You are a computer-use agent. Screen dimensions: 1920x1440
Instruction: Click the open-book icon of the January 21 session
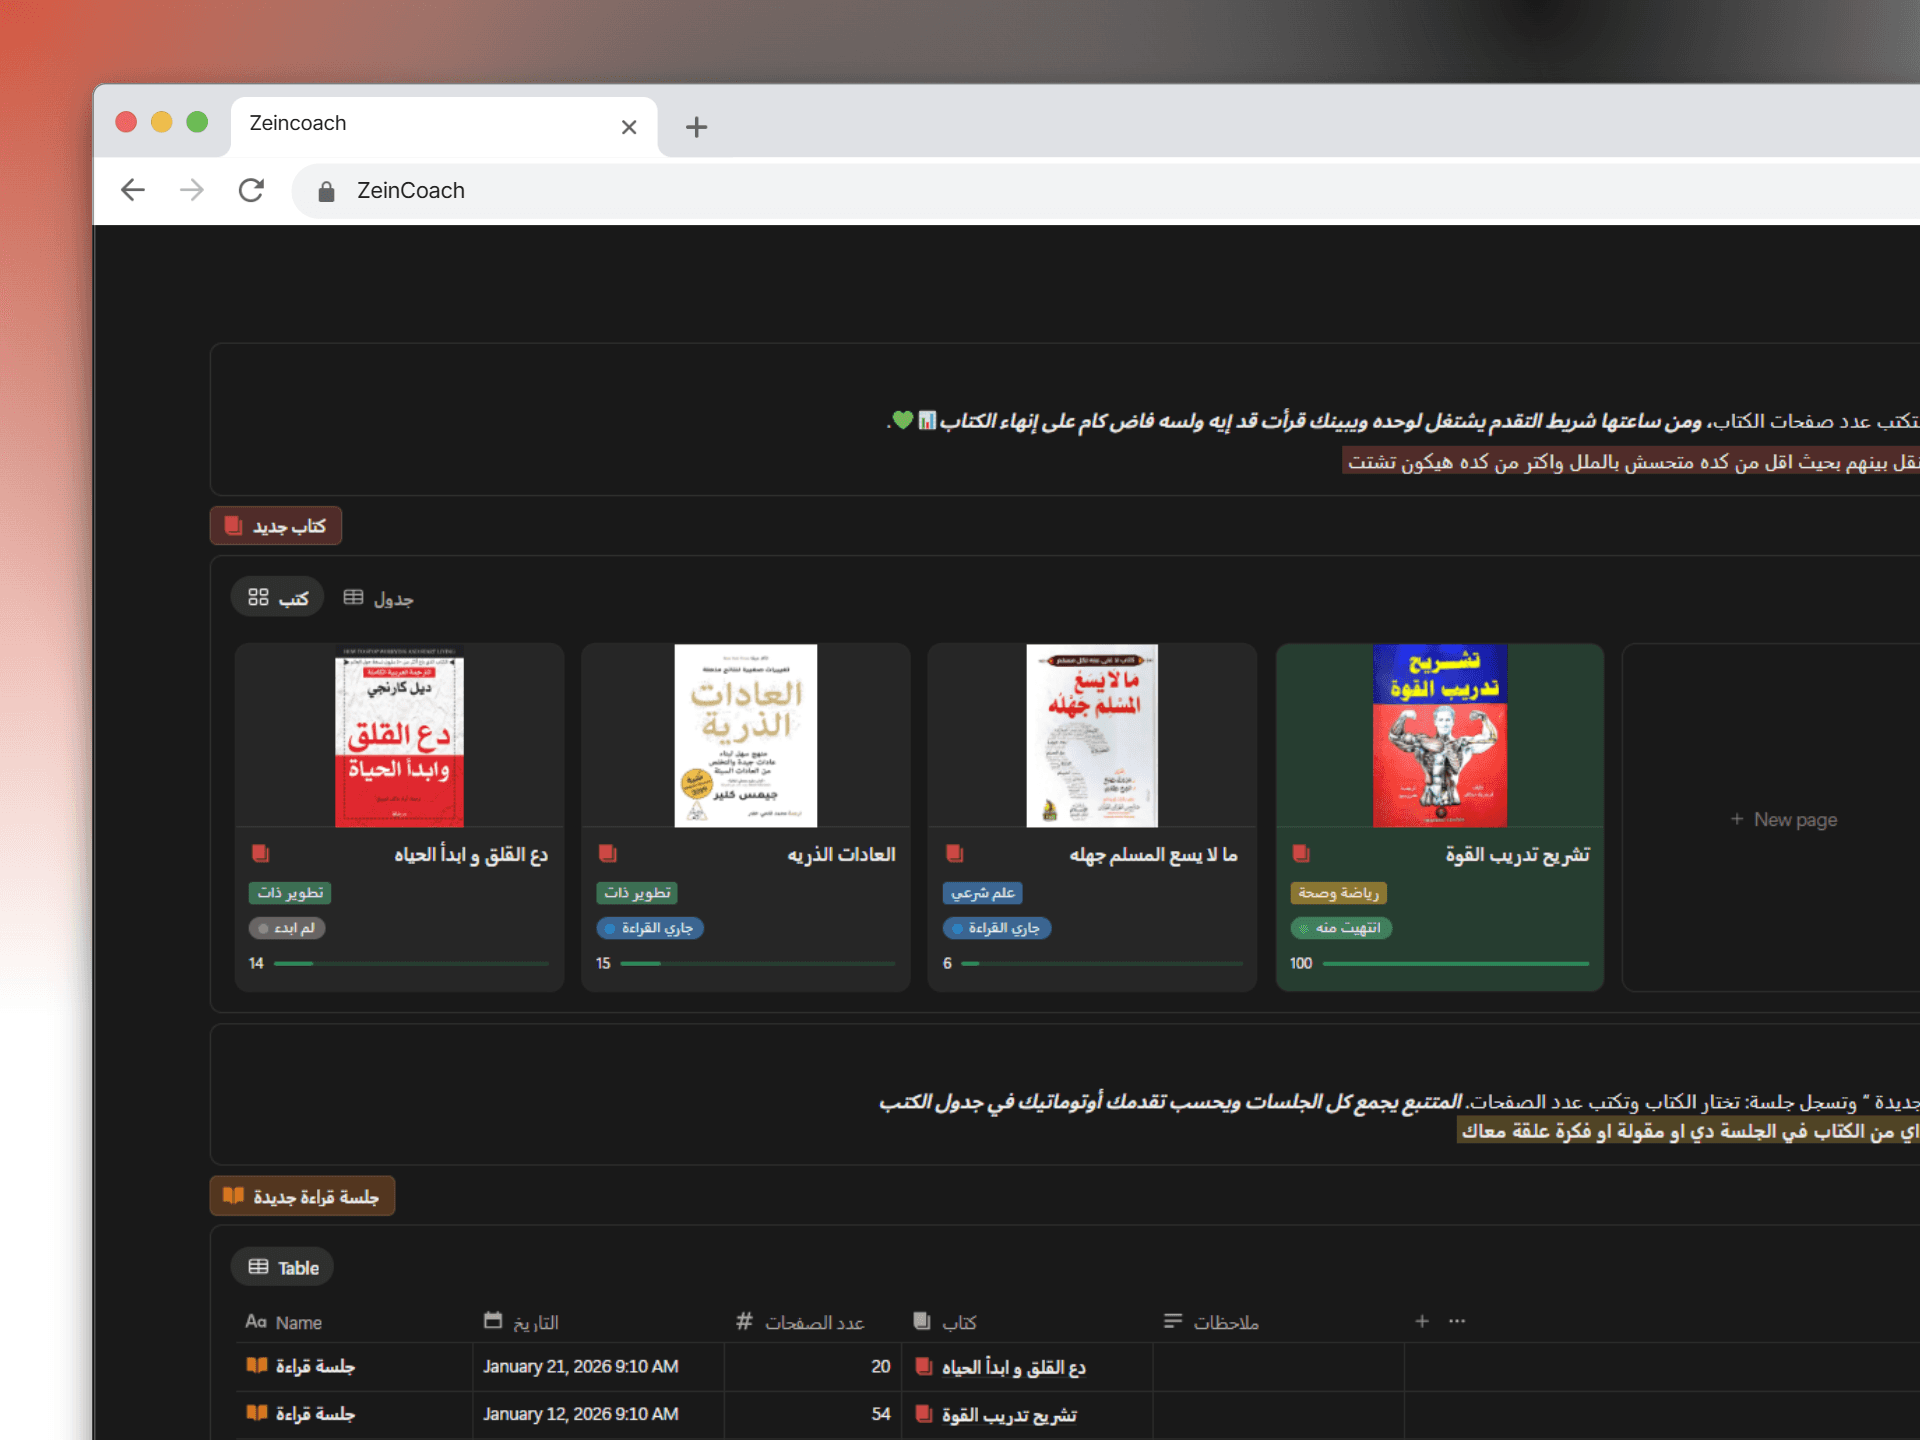click(257, 1366)
